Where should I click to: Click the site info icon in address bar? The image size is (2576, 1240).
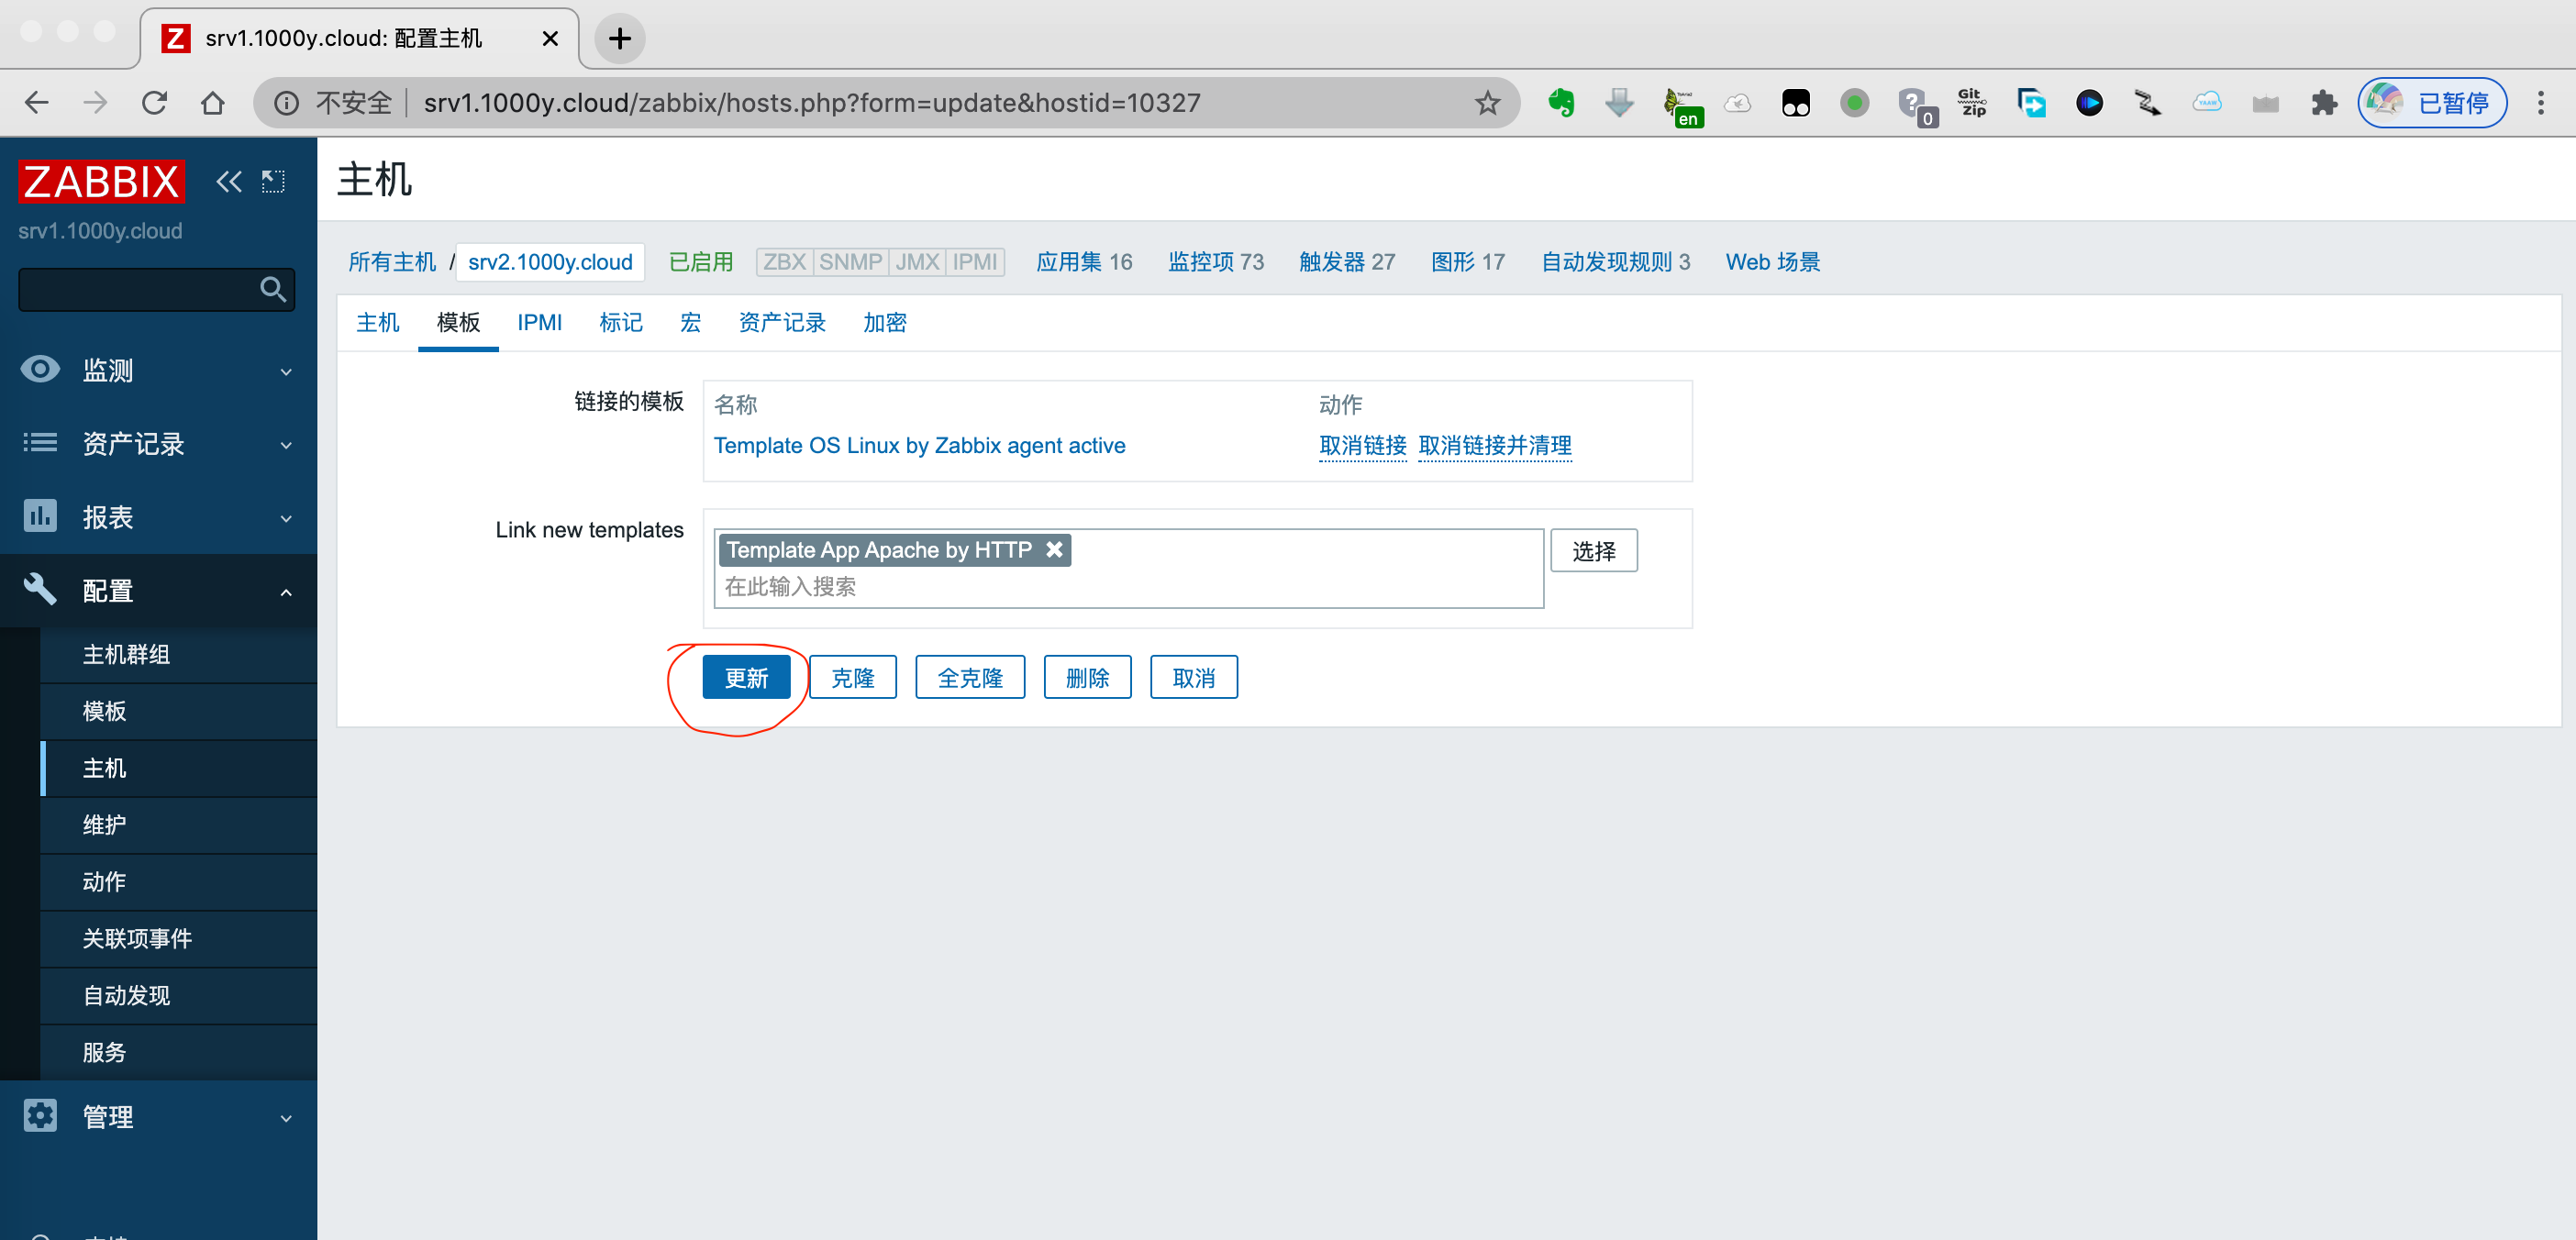287,103
